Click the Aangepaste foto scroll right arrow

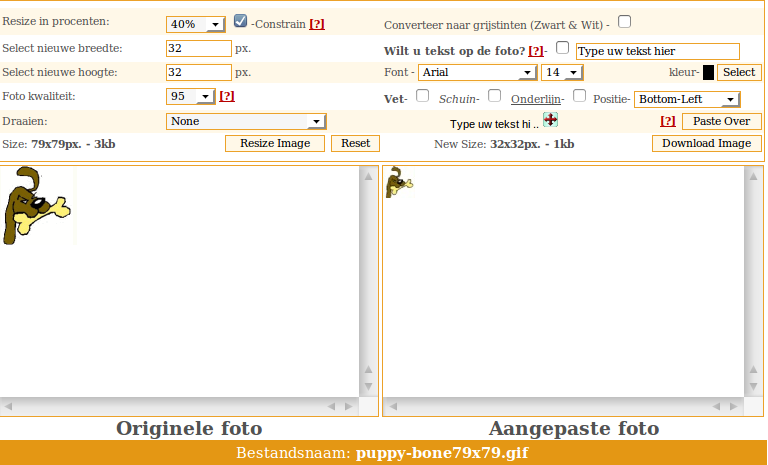tap(733, 406)
